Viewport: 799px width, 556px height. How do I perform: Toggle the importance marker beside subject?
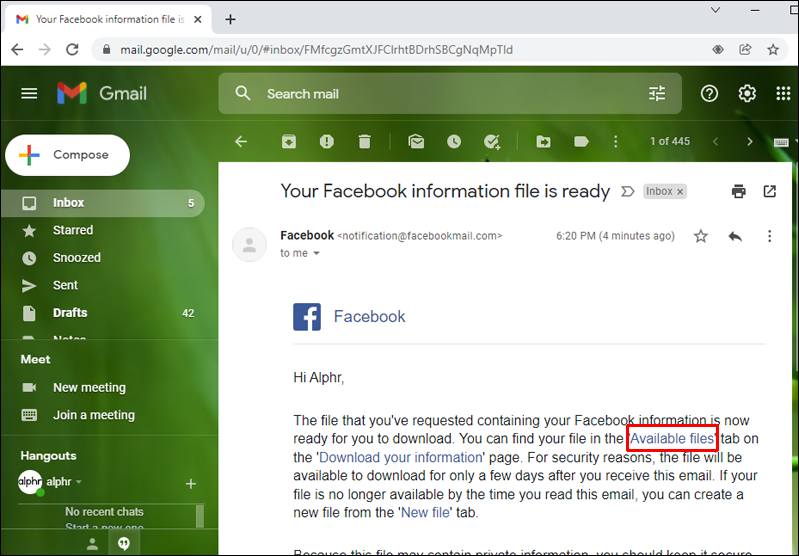point(627,191)
